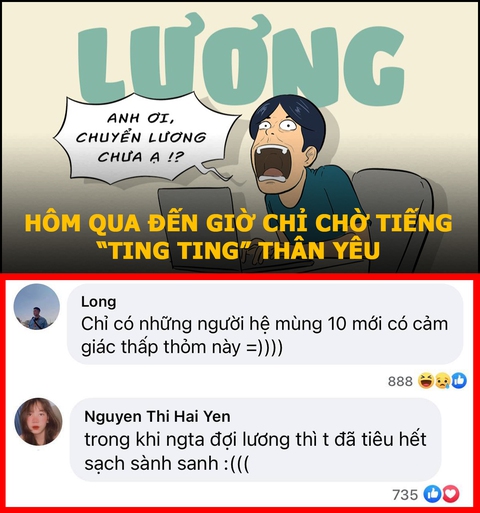Select Long's comment text about mùng 10
This screenshot has width=480, height=513.
pyautogui.click(x=265, y=336)
